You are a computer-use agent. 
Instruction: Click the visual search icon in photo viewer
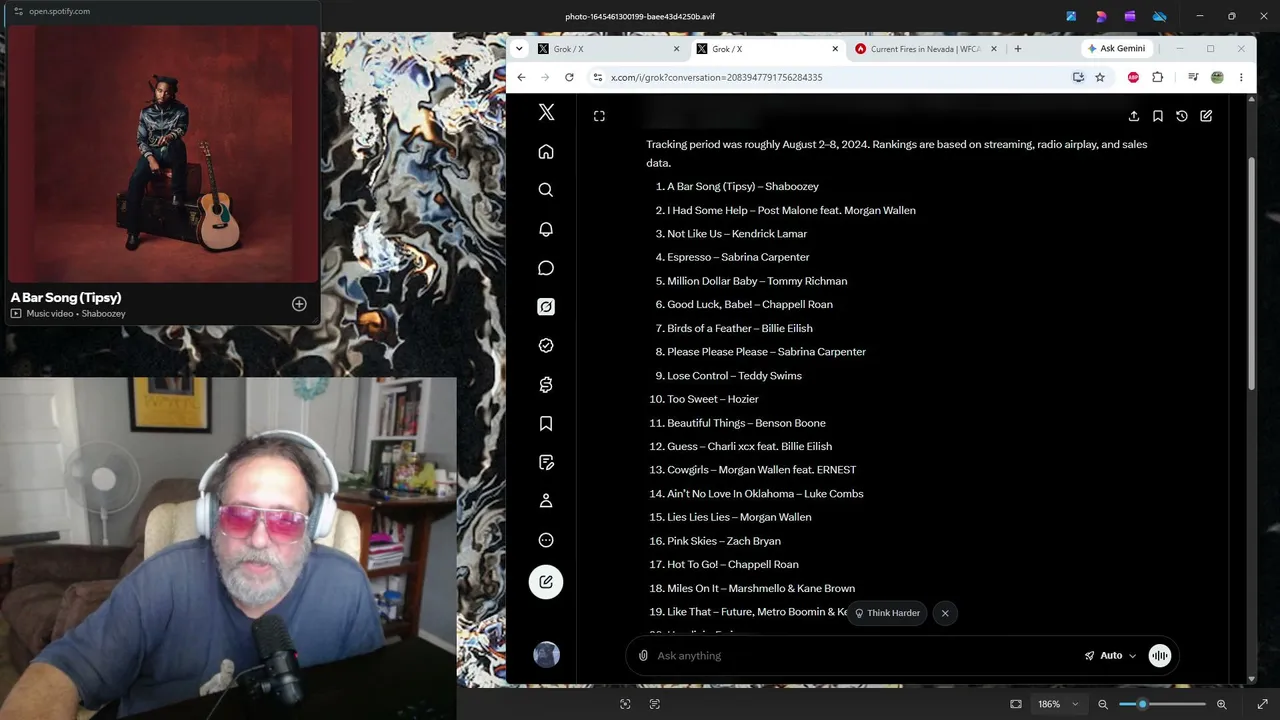(625, 704)
